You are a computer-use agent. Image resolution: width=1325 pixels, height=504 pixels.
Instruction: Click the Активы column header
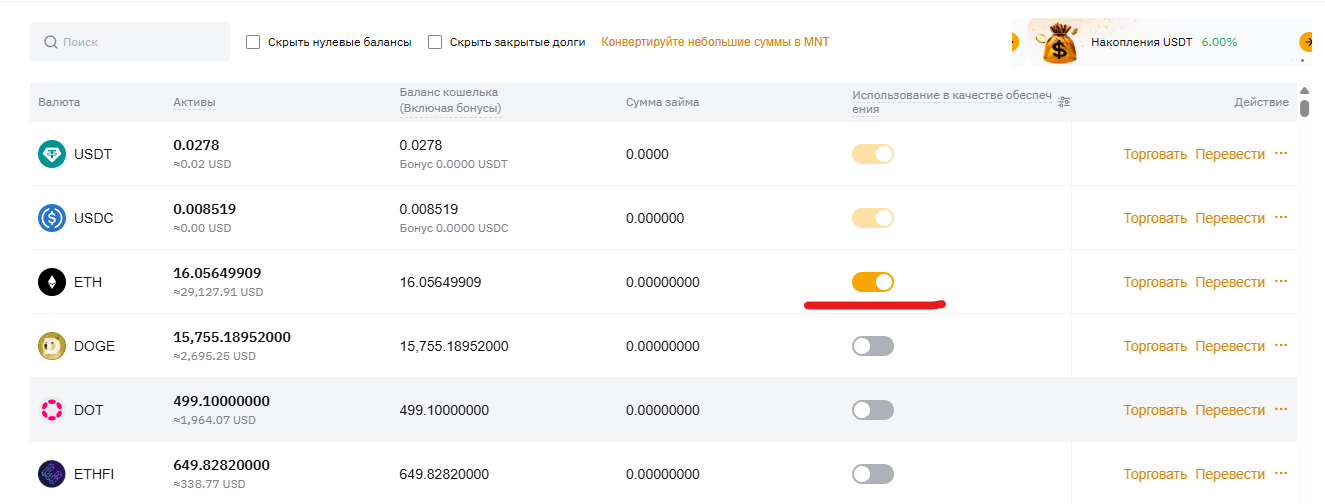(x=194, y=102)
